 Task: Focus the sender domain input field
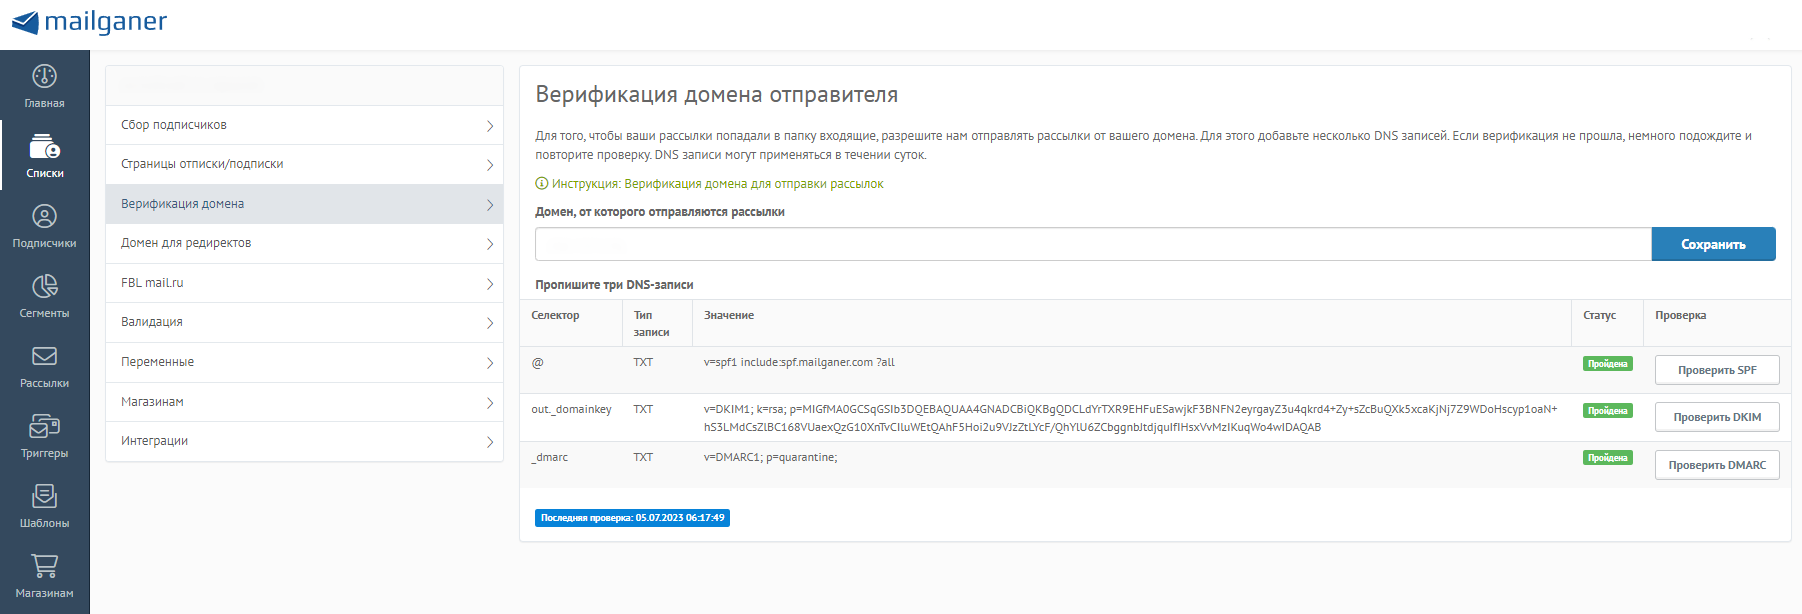pos(1093,244)
